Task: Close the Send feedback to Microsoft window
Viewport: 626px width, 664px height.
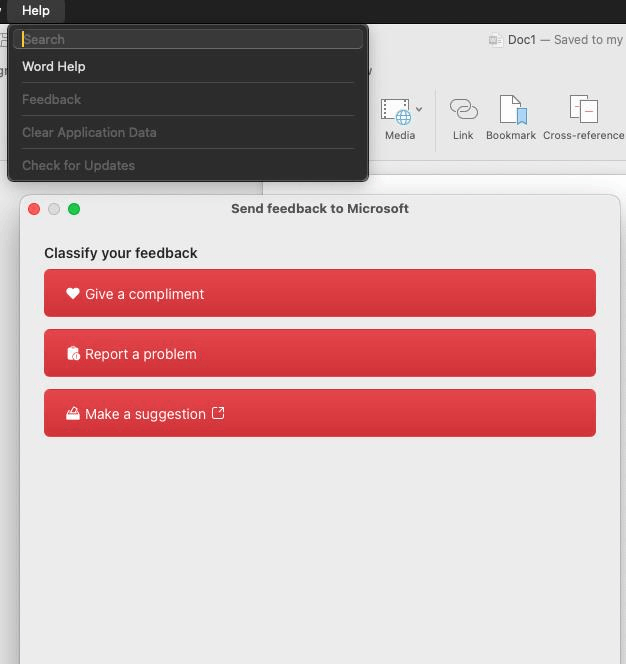Action: coord(34,209)
